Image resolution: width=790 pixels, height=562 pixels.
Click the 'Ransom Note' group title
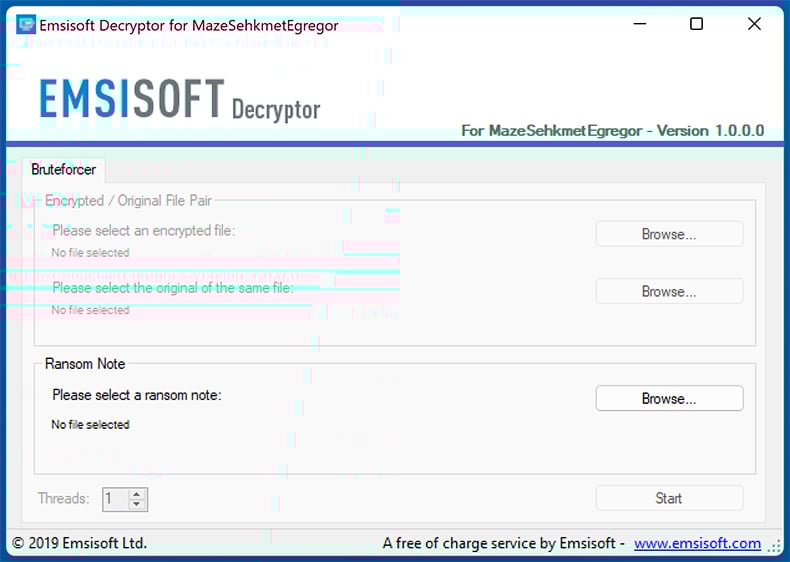85,363
